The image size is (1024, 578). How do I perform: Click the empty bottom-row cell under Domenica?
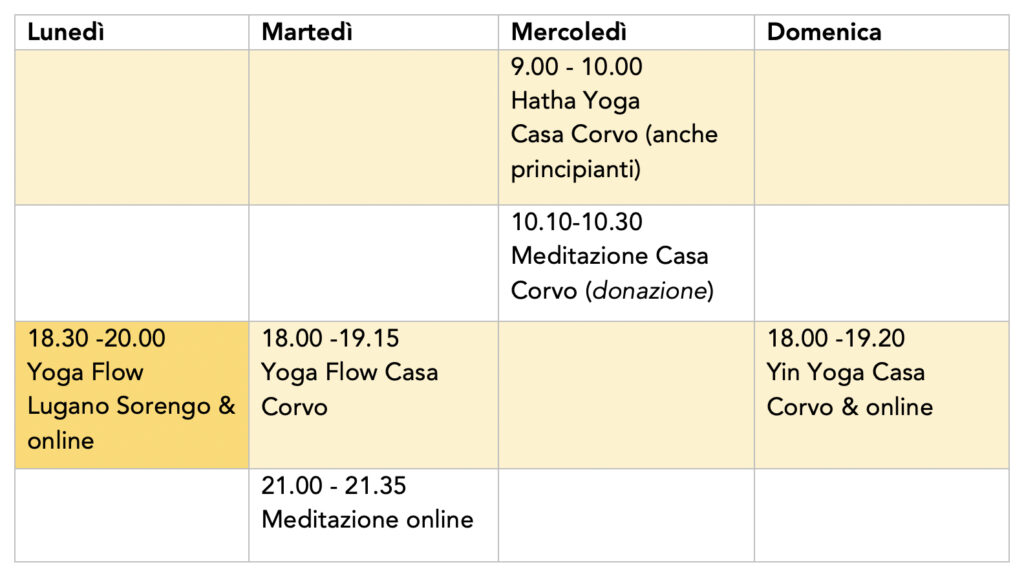[880, 514]
